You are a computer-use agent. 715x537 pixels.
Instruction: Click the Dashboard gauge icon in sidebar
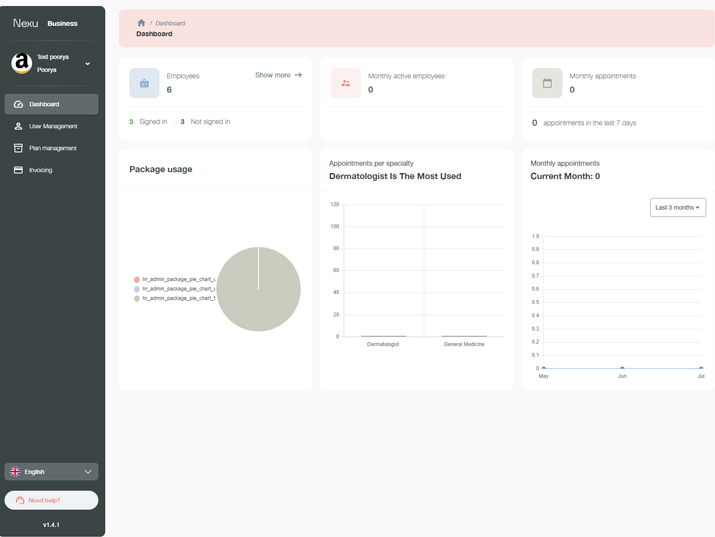click(x=18, y=104)
